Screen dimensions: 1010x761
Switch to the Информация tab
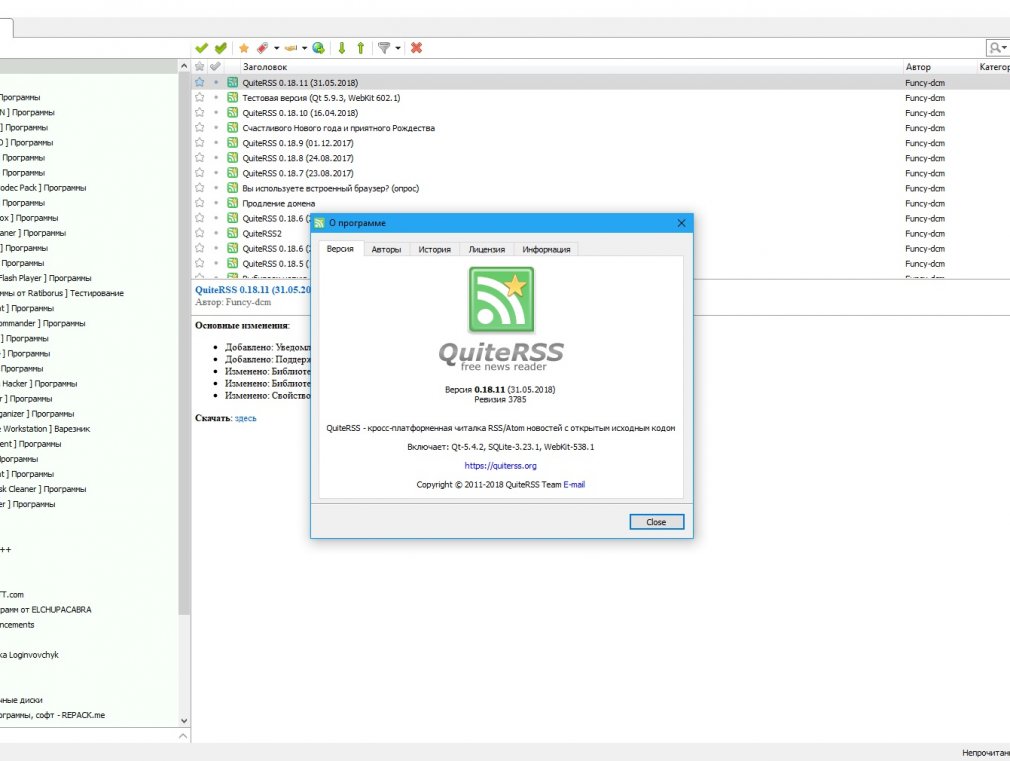[546, 249]
